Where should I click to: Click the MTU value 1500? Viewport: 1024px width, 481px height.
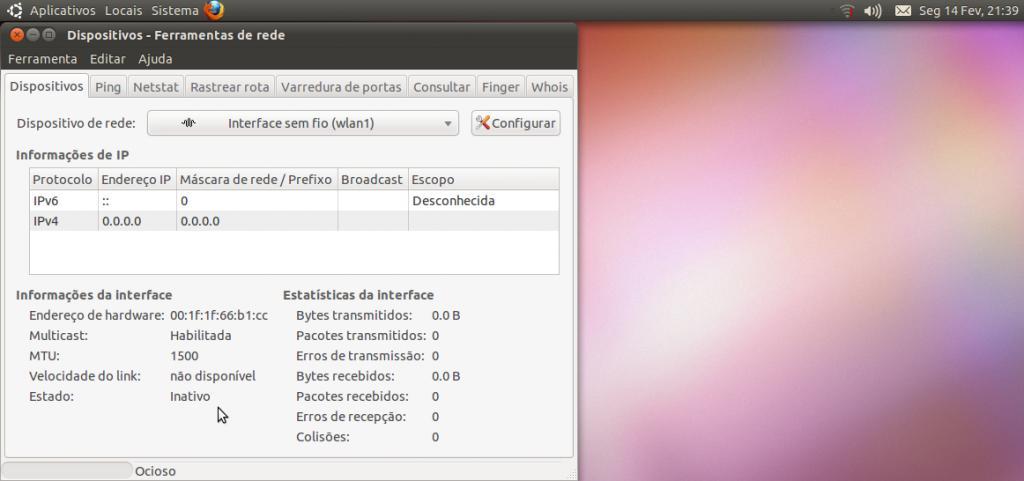click(184, 356)
